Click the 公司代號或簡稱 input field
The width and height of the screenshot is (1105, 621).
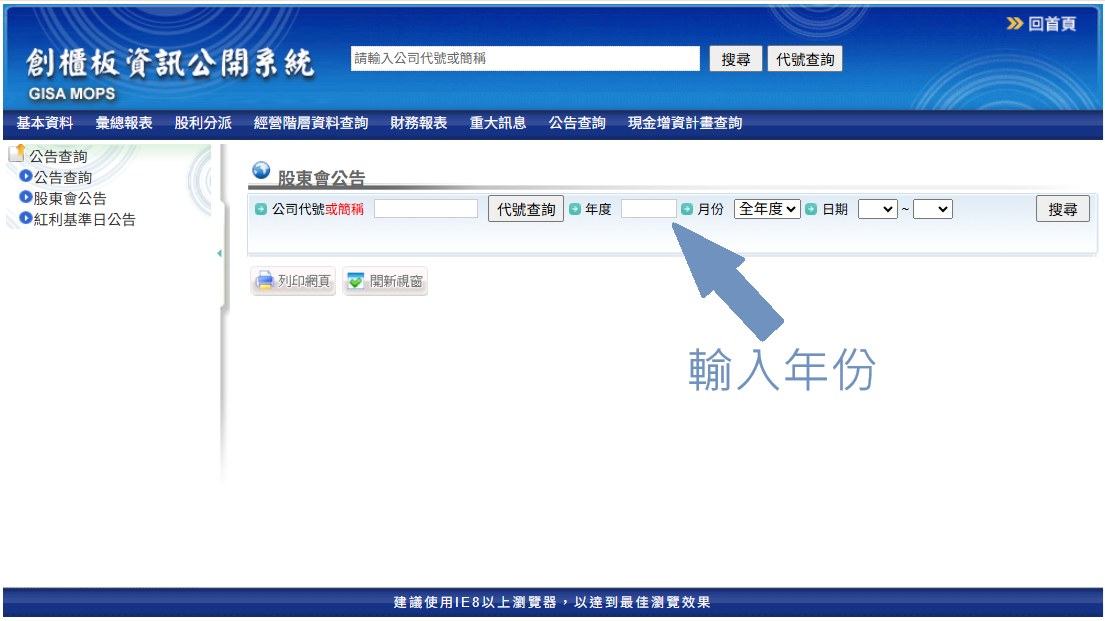point(426,209)
